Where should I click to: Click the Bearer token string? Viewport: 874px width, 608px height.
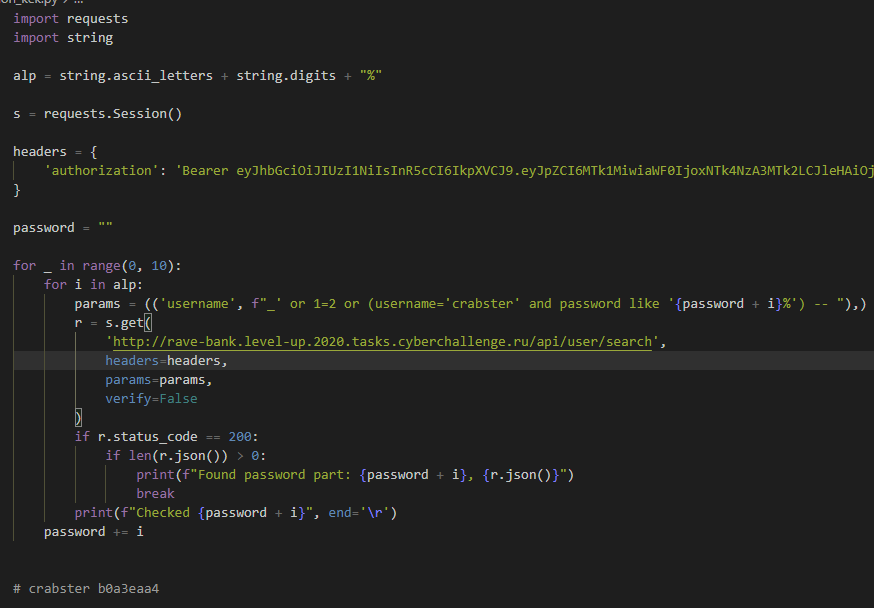pos(525,171)
